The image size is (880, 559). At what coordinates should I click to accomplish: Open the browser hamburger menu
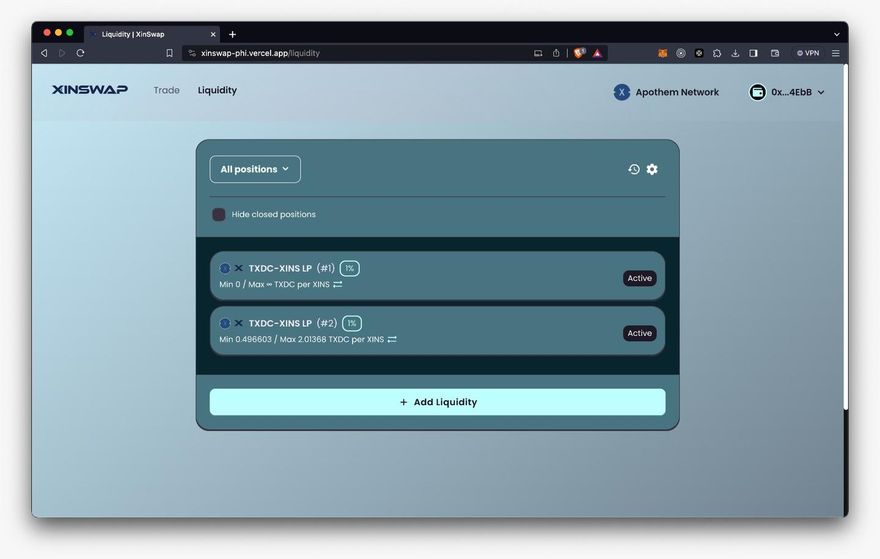(836, 53)
